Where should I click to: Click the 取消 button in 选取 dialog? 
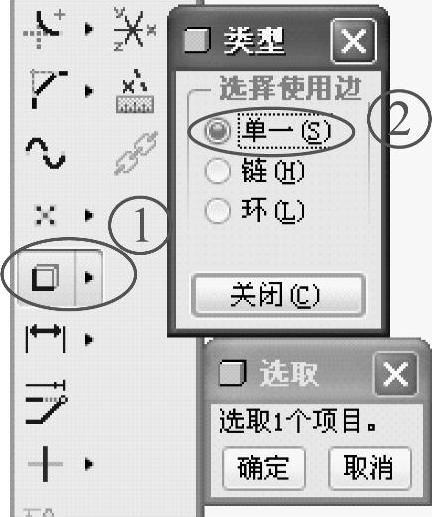[x=369, y=468]
